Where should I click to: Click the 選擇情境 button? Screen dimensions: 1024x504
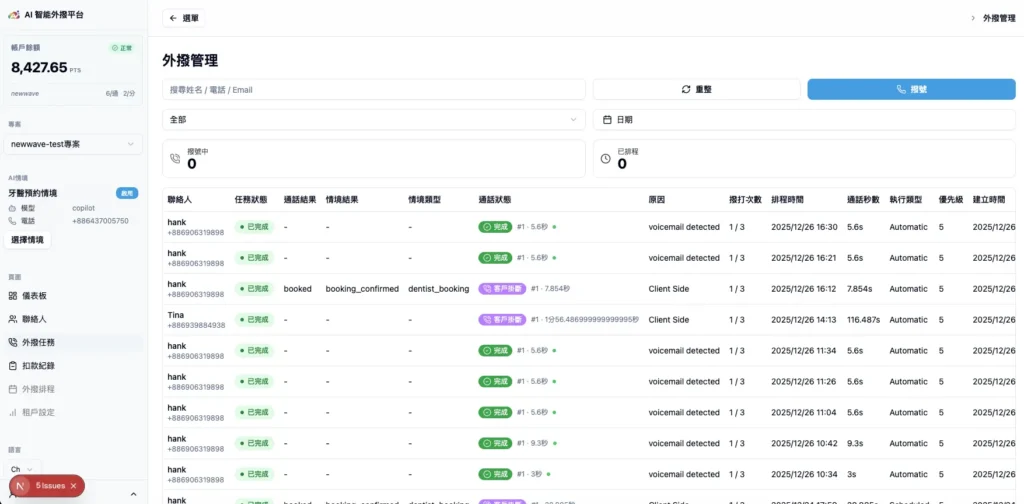pyautogui.click(x=27, y=240)
